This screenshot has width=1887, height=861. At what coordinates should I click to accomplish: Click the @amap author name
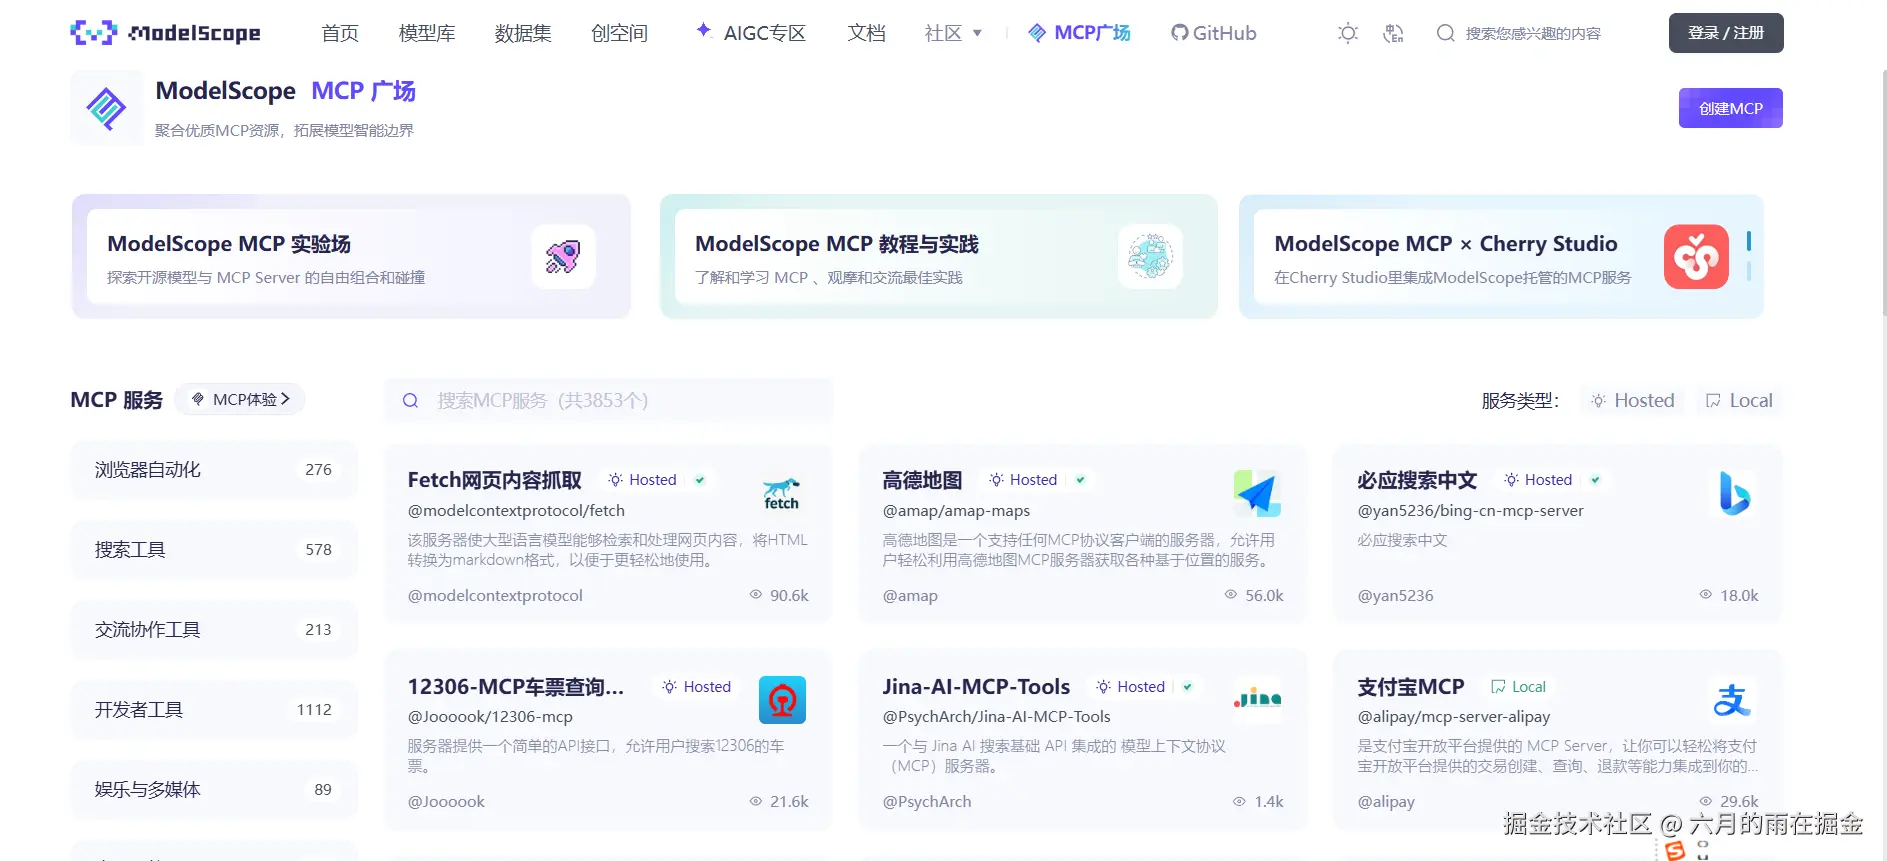(910, 596)
